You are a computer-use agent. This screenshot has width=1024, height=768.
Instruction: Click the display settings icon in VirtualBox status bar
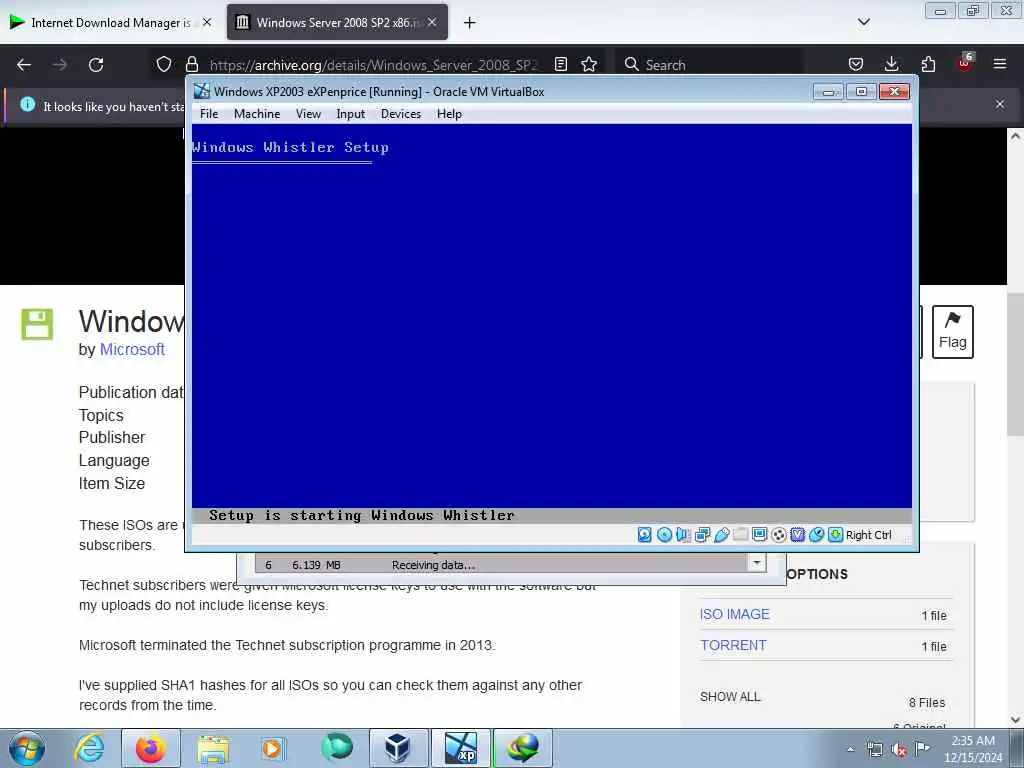coord(760,535)
